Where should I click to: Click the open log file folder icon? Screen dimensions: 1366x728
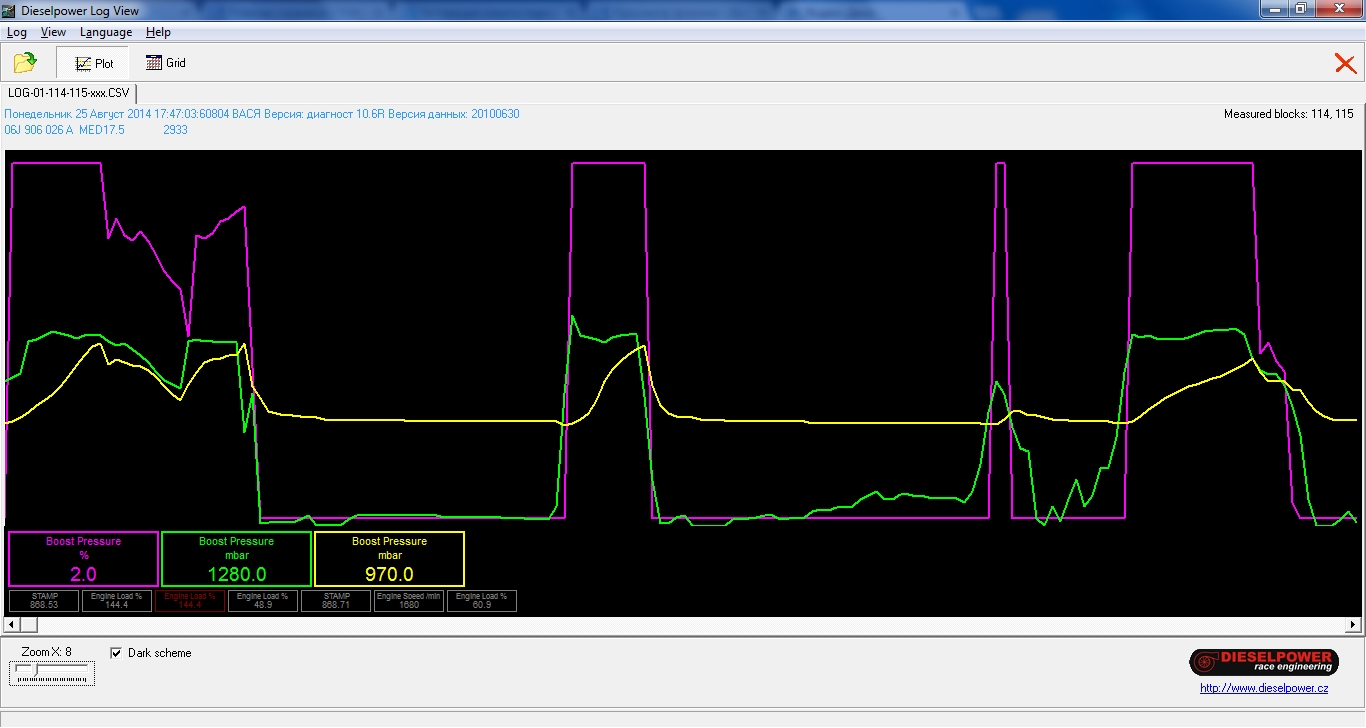click(25, 63)
